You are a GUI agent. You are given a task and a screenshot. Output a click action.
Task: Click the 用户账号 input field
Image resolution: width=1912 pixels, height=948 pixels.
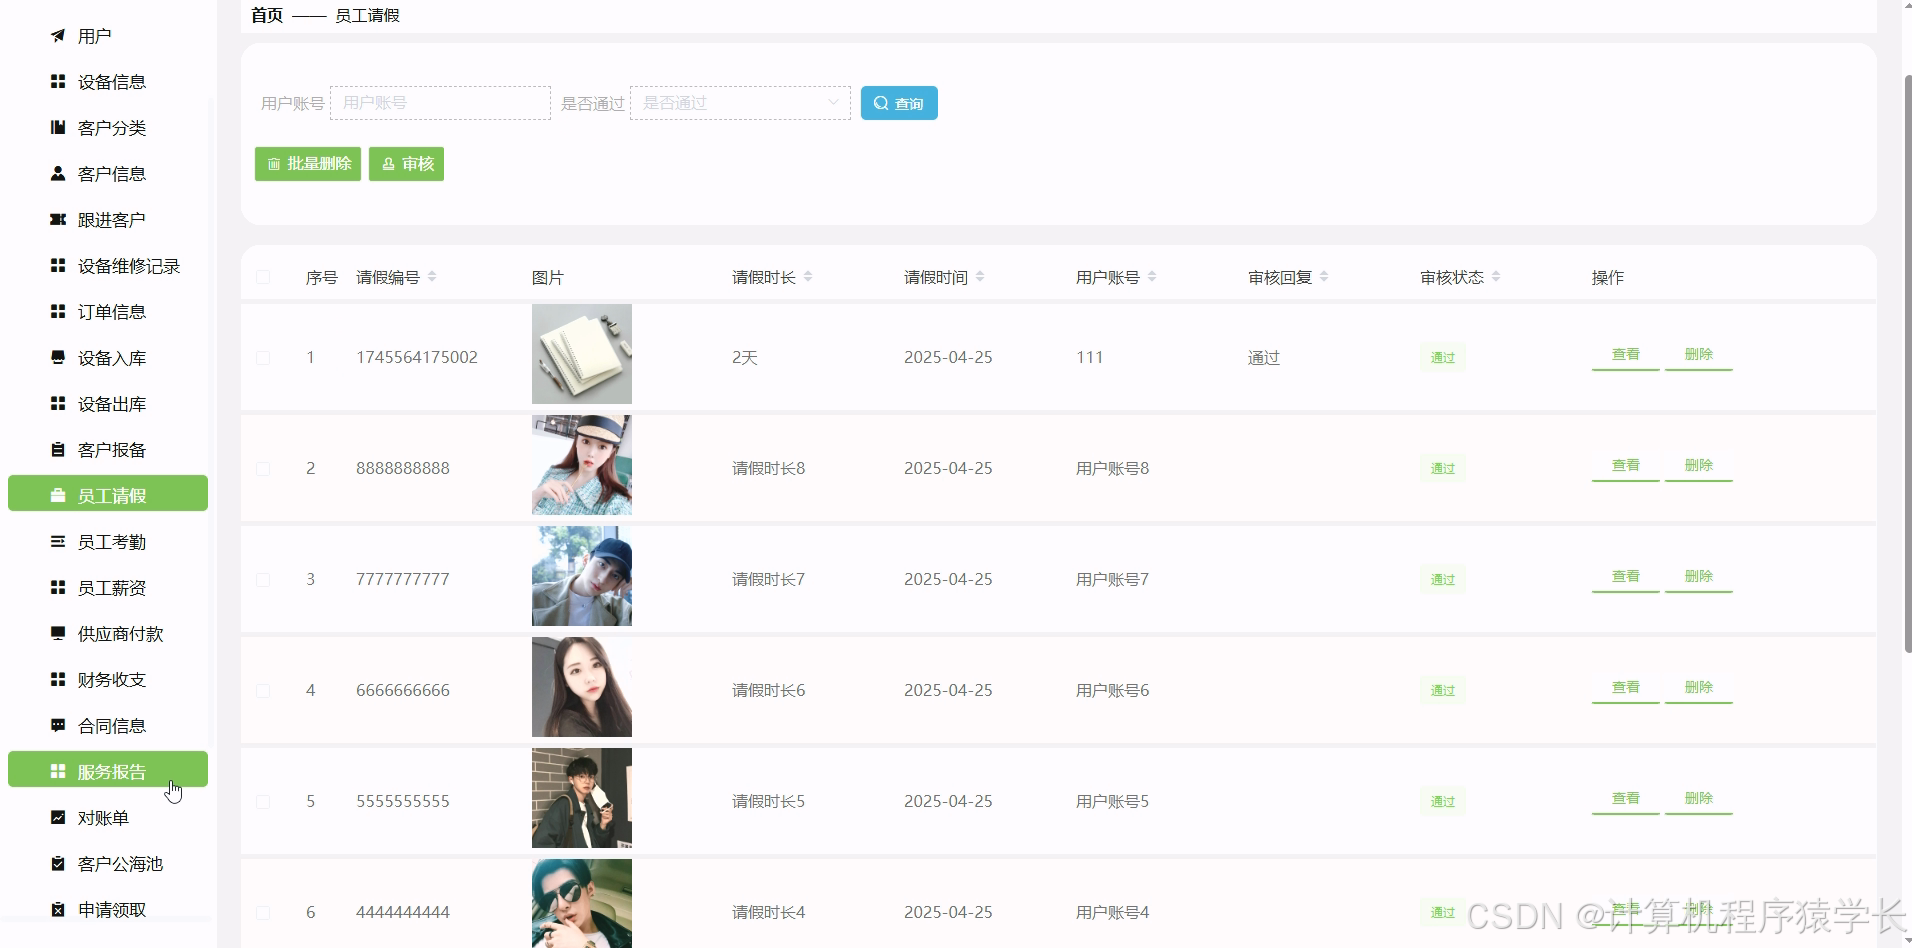click(440, 103)
